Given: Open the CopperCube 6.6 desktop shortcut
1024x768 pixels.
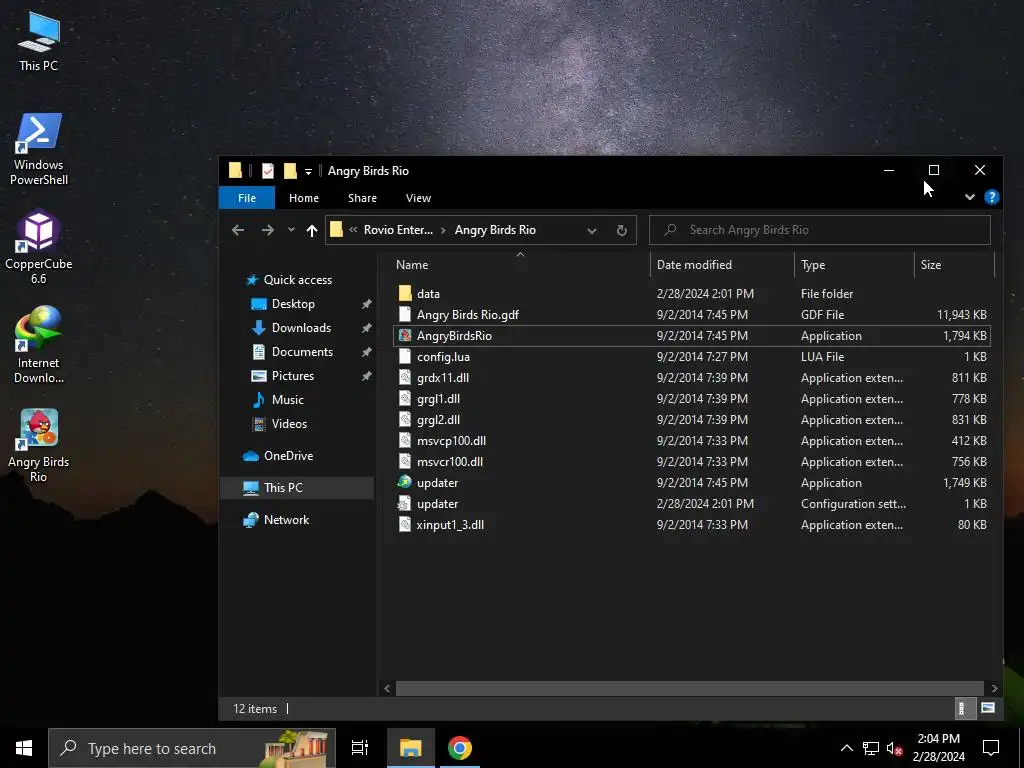Looking at the screenshot, I should pos(39,248).
